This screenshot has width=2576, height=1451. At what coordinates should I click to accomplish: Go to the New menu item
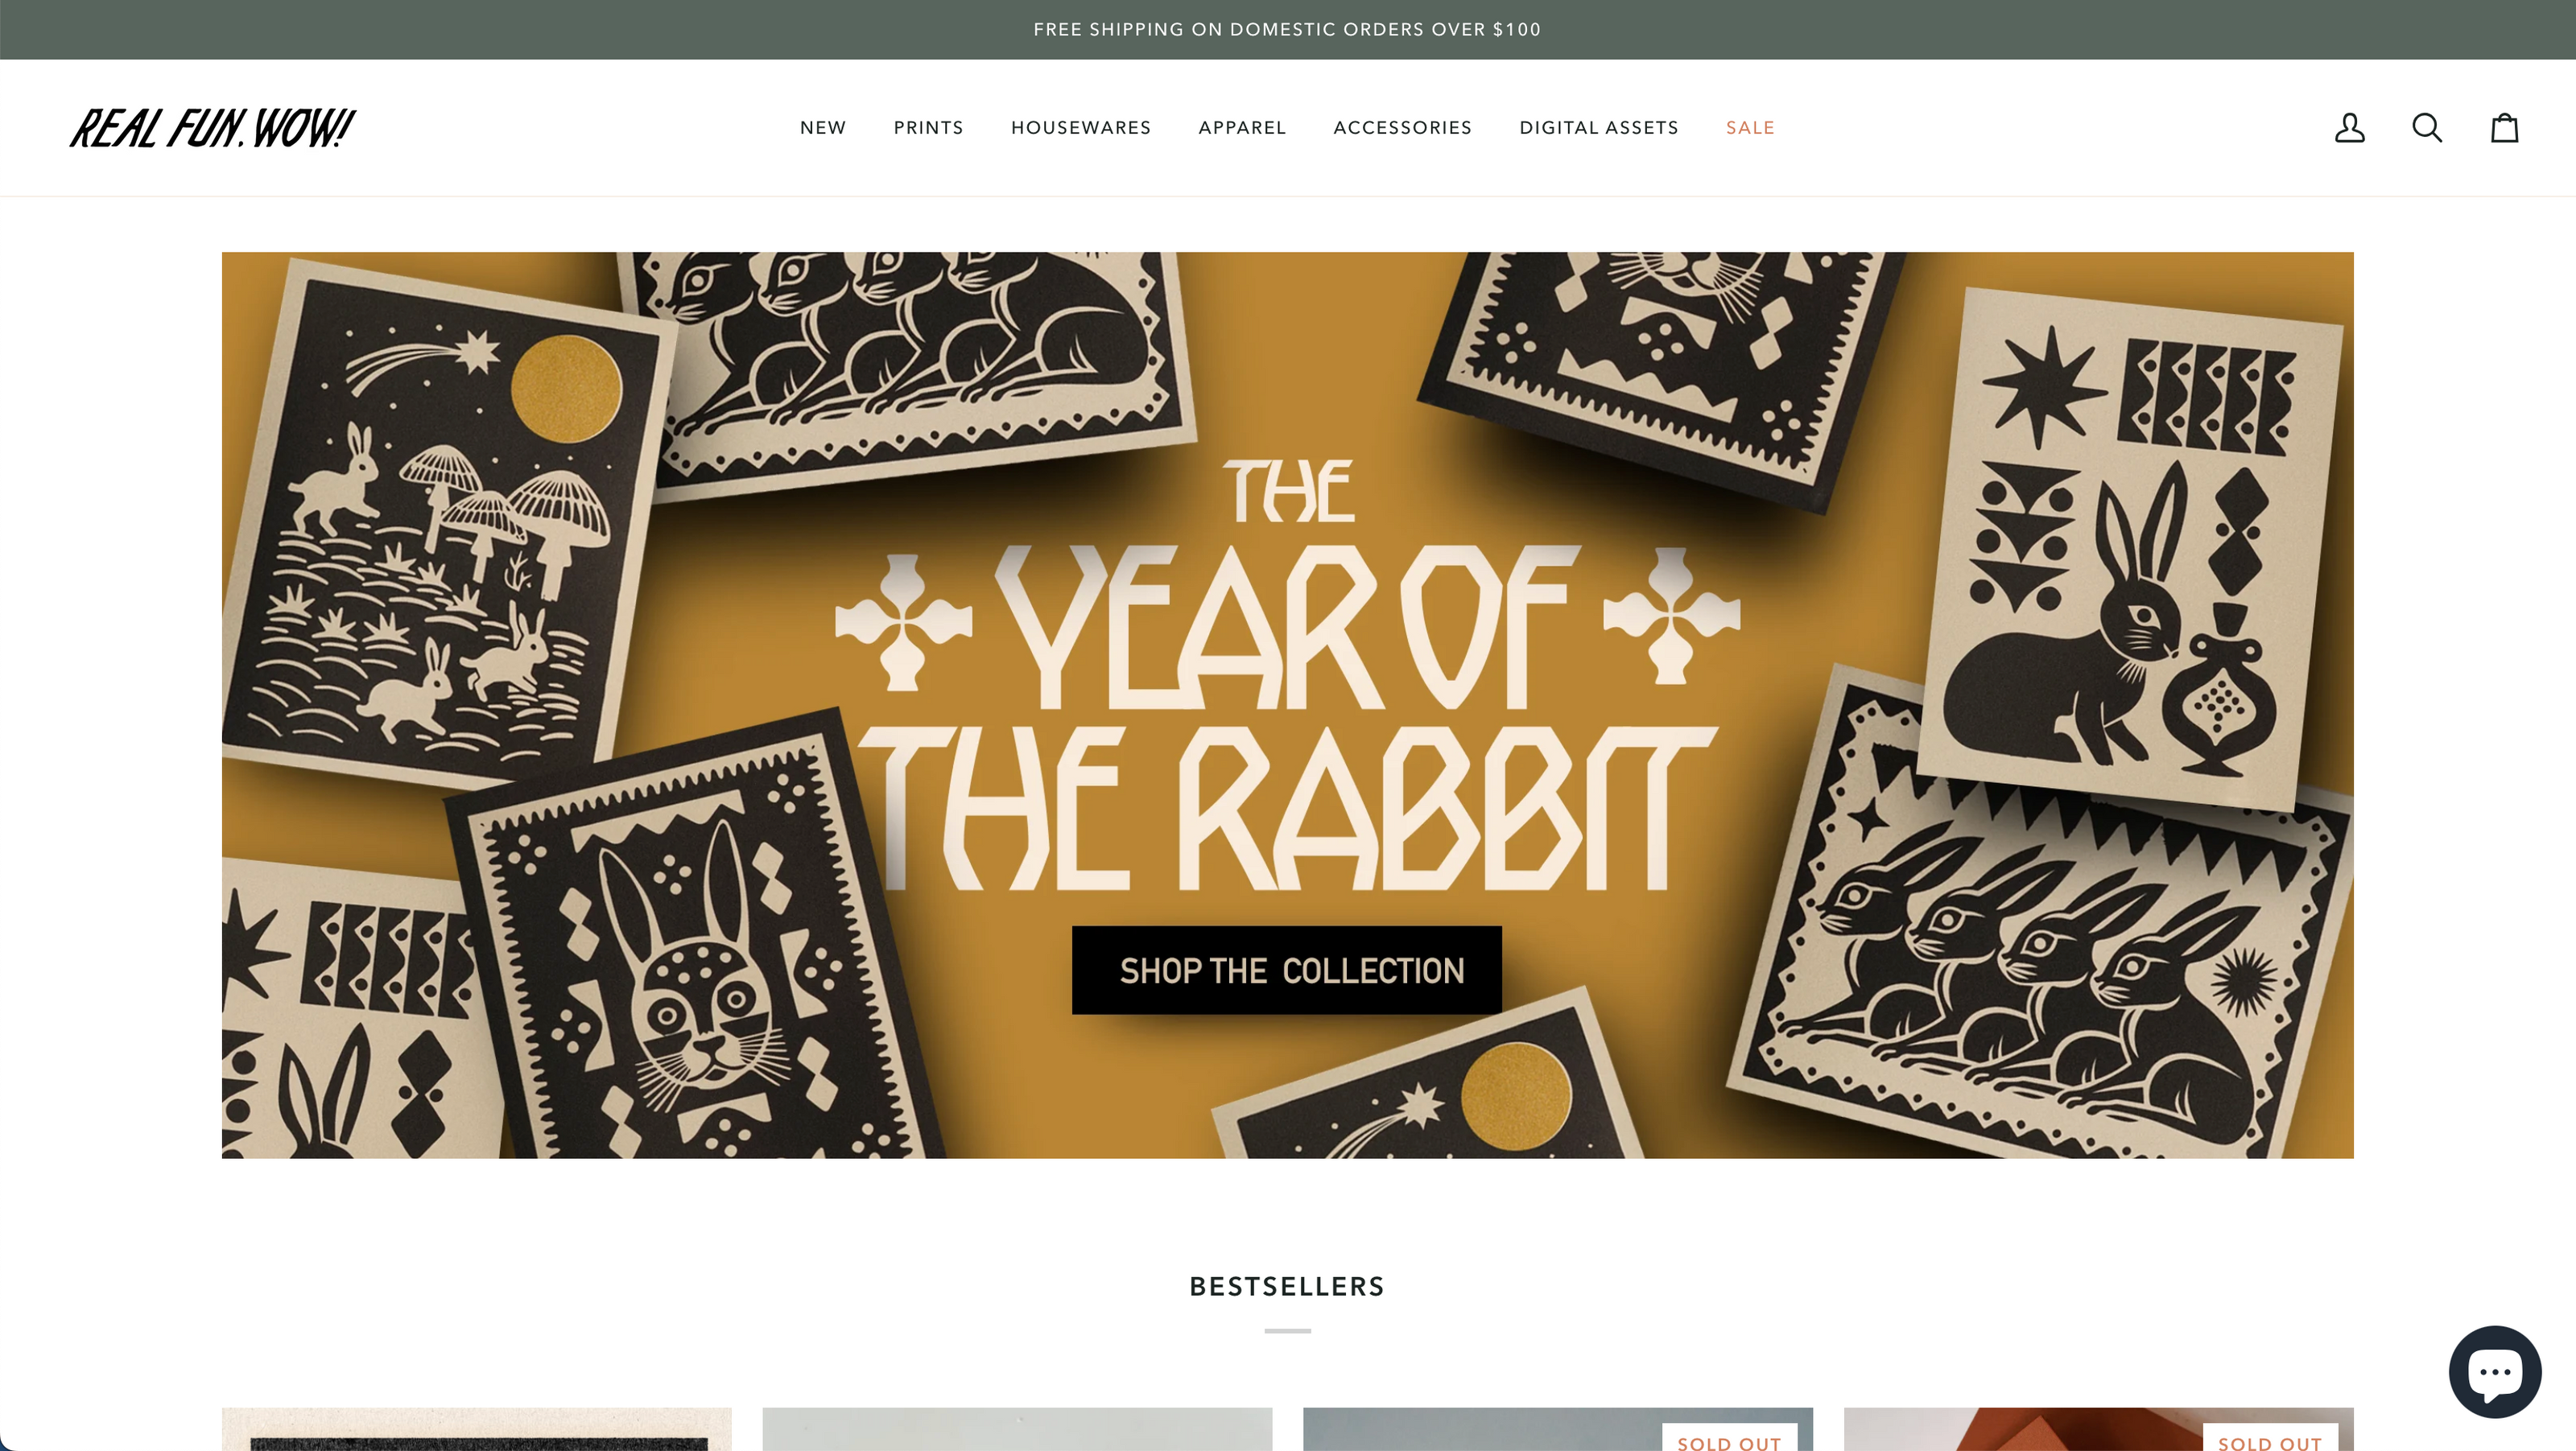click(823, 128)
